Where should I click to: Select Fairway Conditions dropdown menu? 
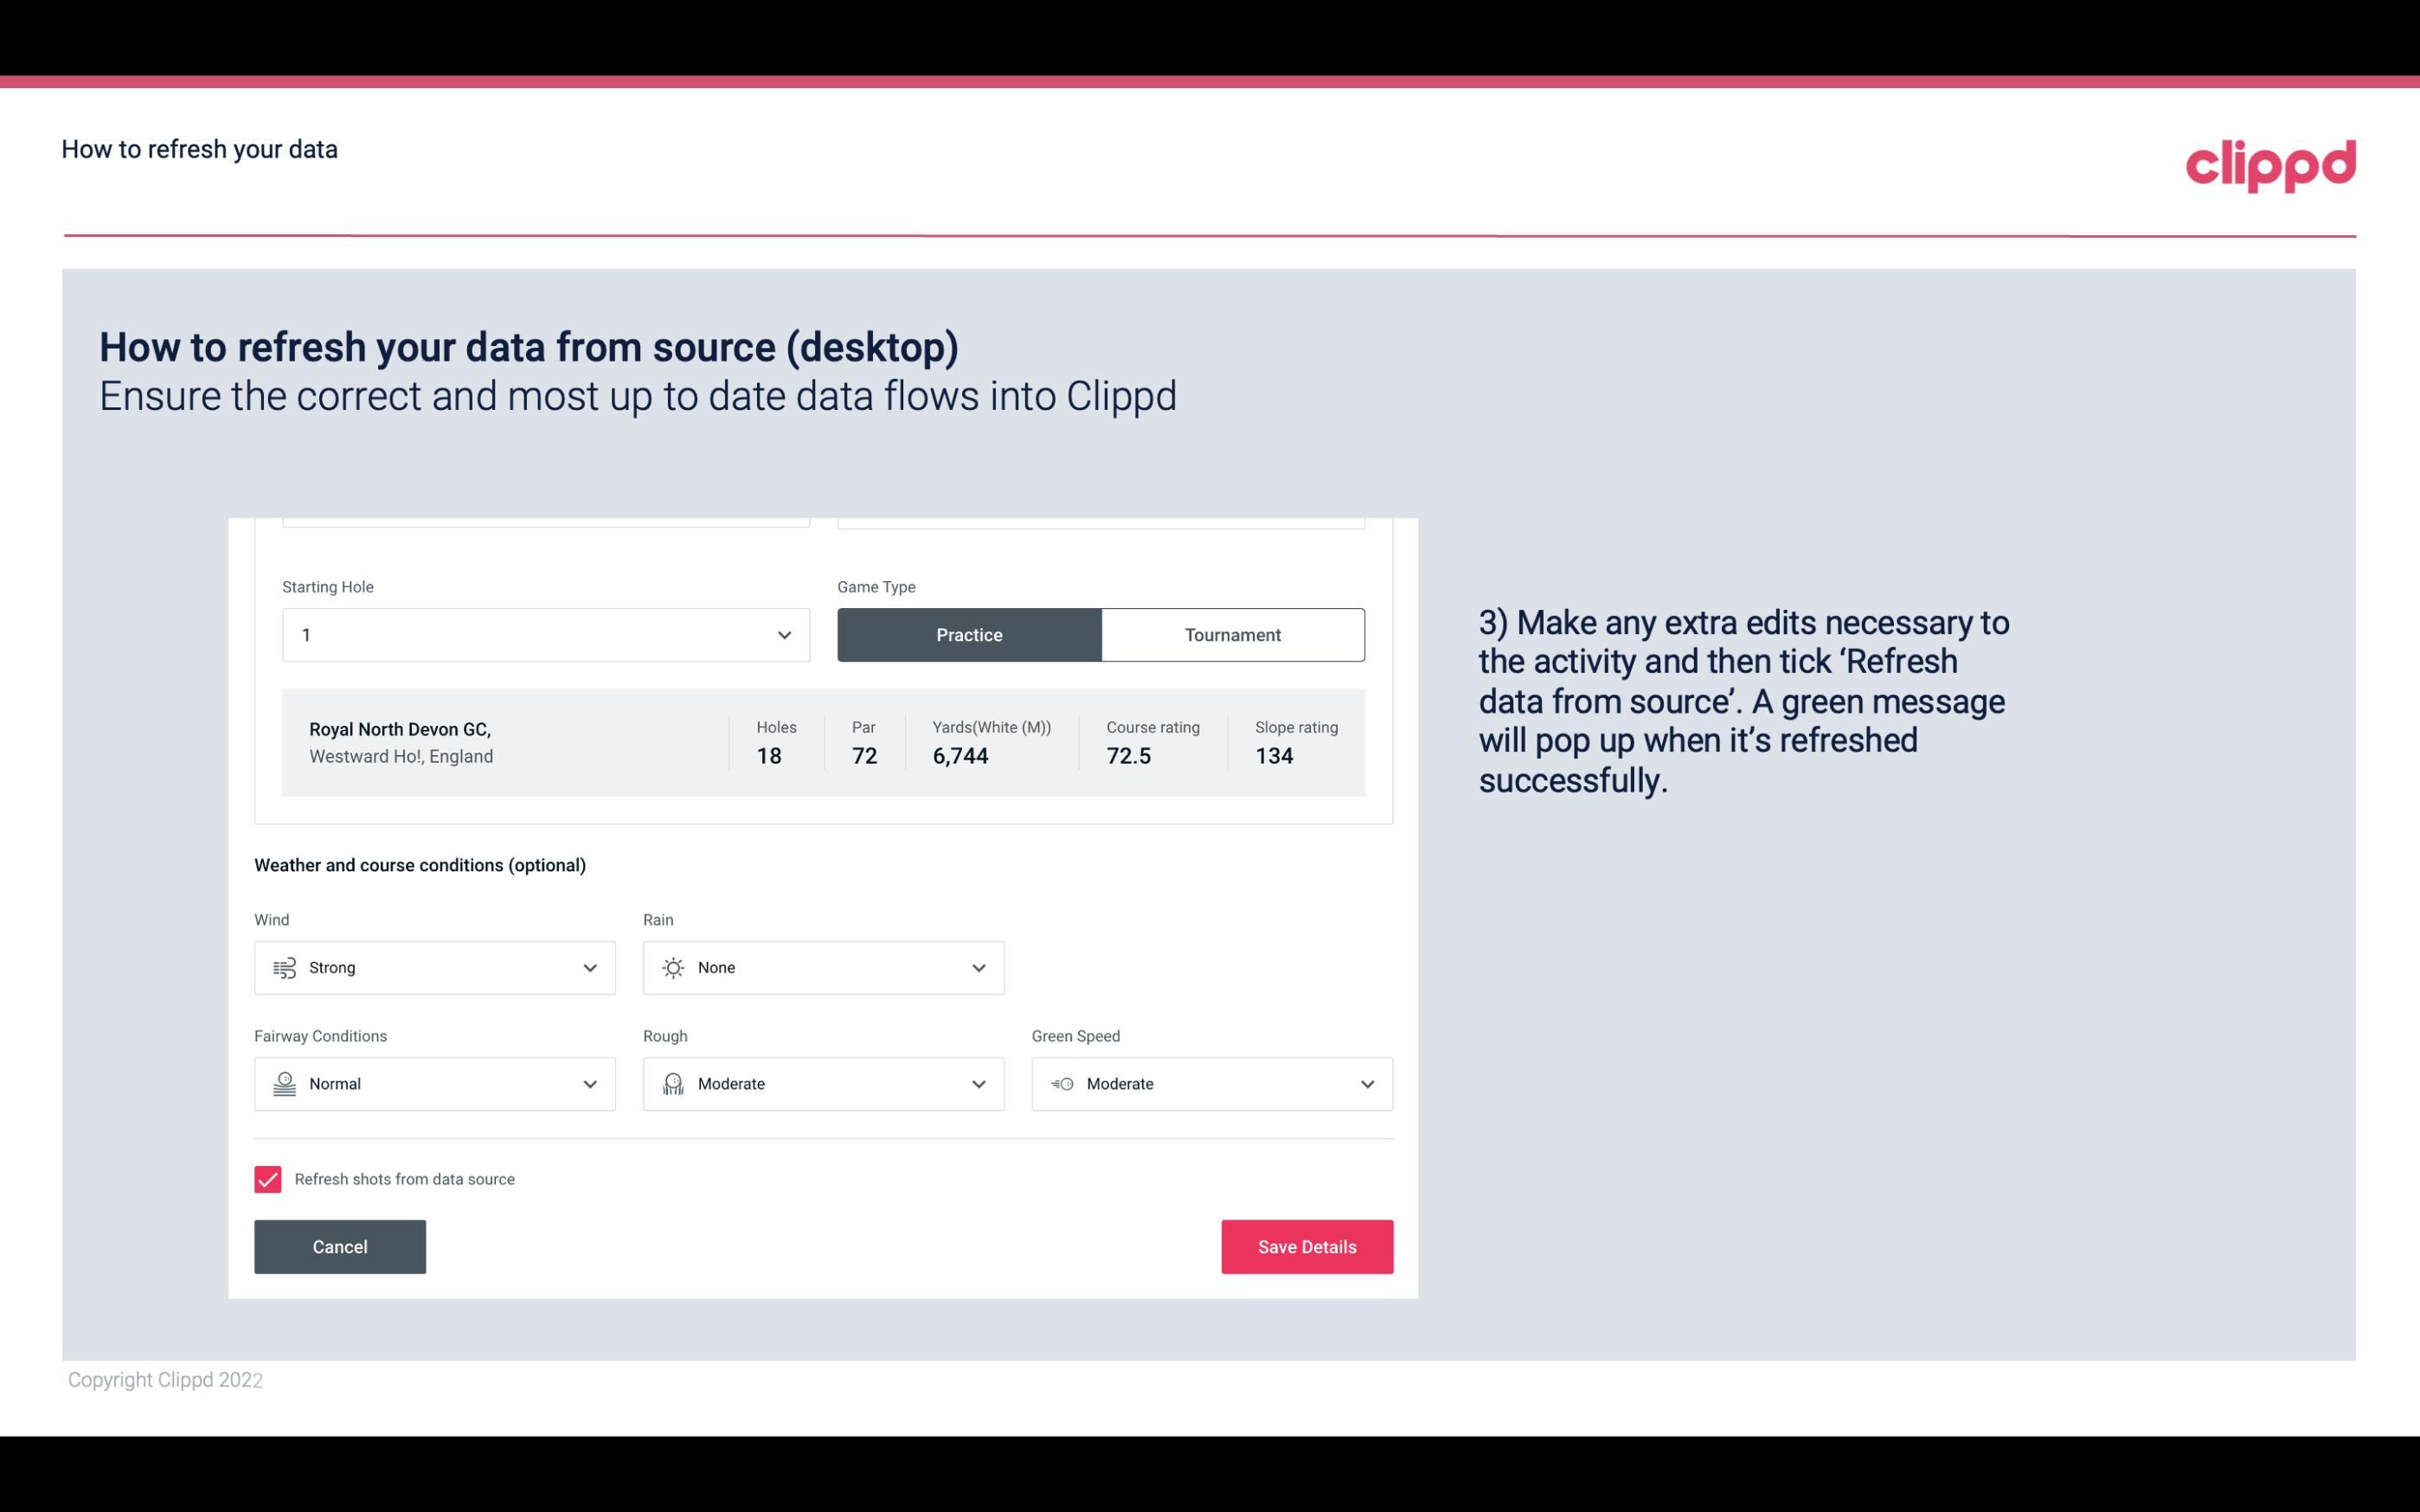[x=433, y=1084]
